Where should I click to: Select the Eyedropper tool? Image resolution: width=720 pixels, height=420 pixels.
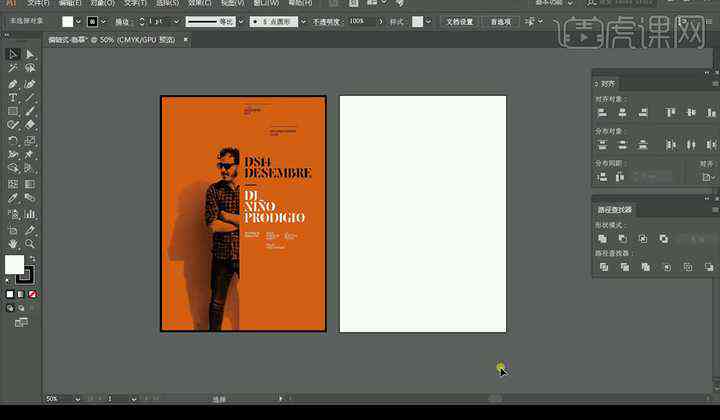pos(13,198)
